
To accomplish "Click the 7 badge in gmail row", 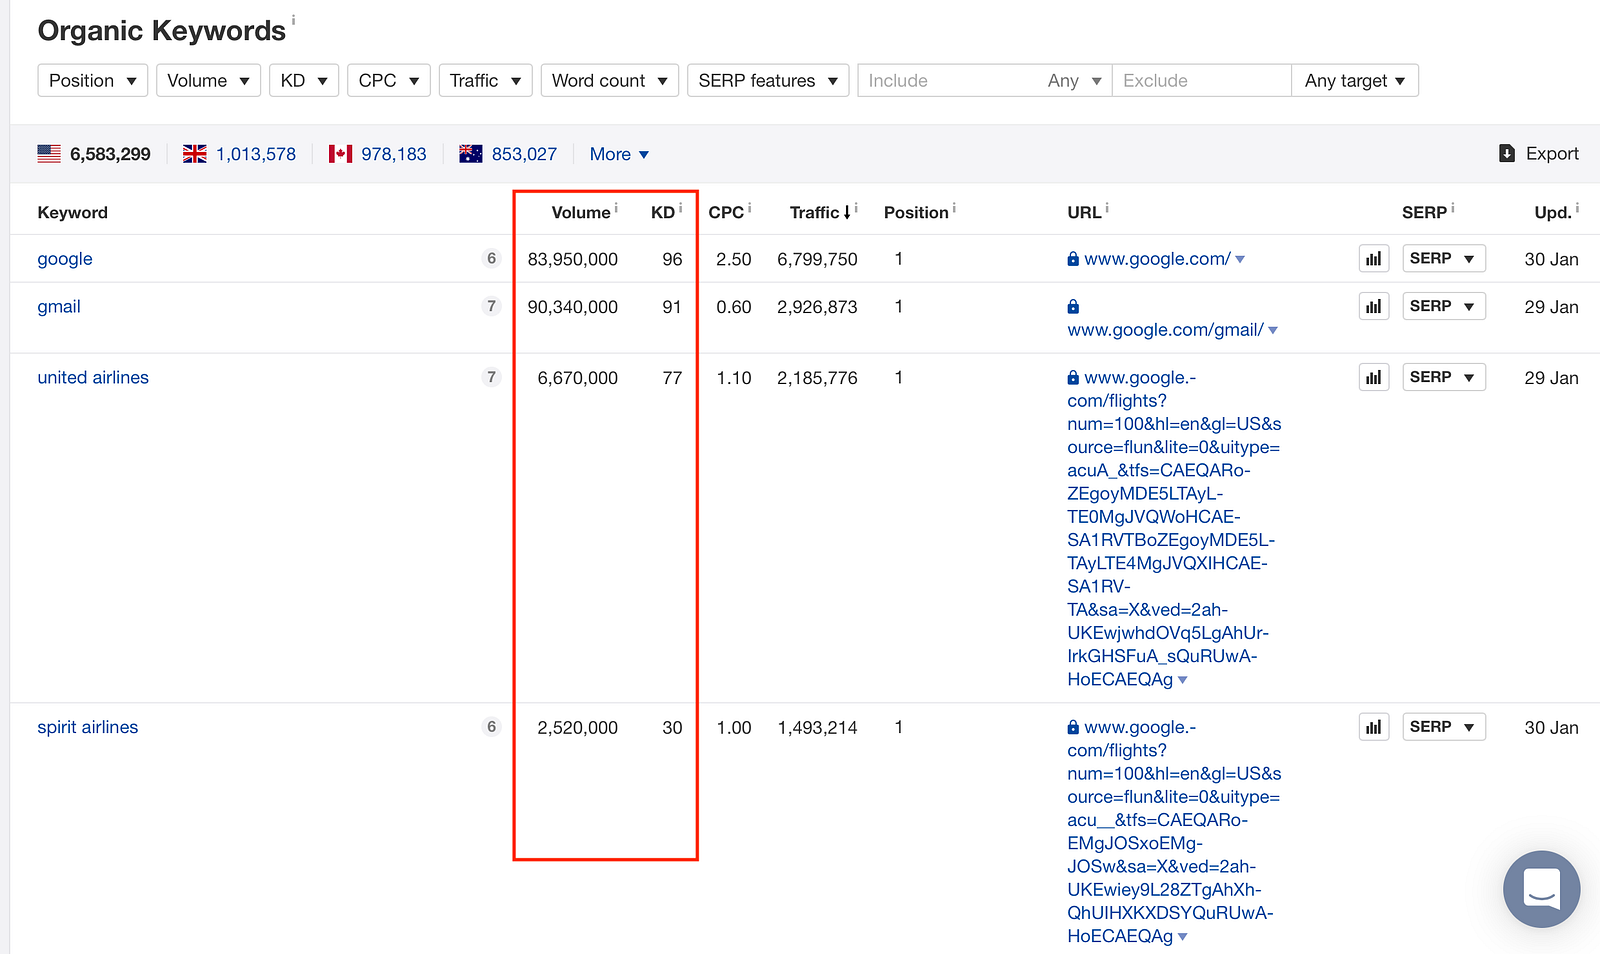I will [x=491, y=306].
